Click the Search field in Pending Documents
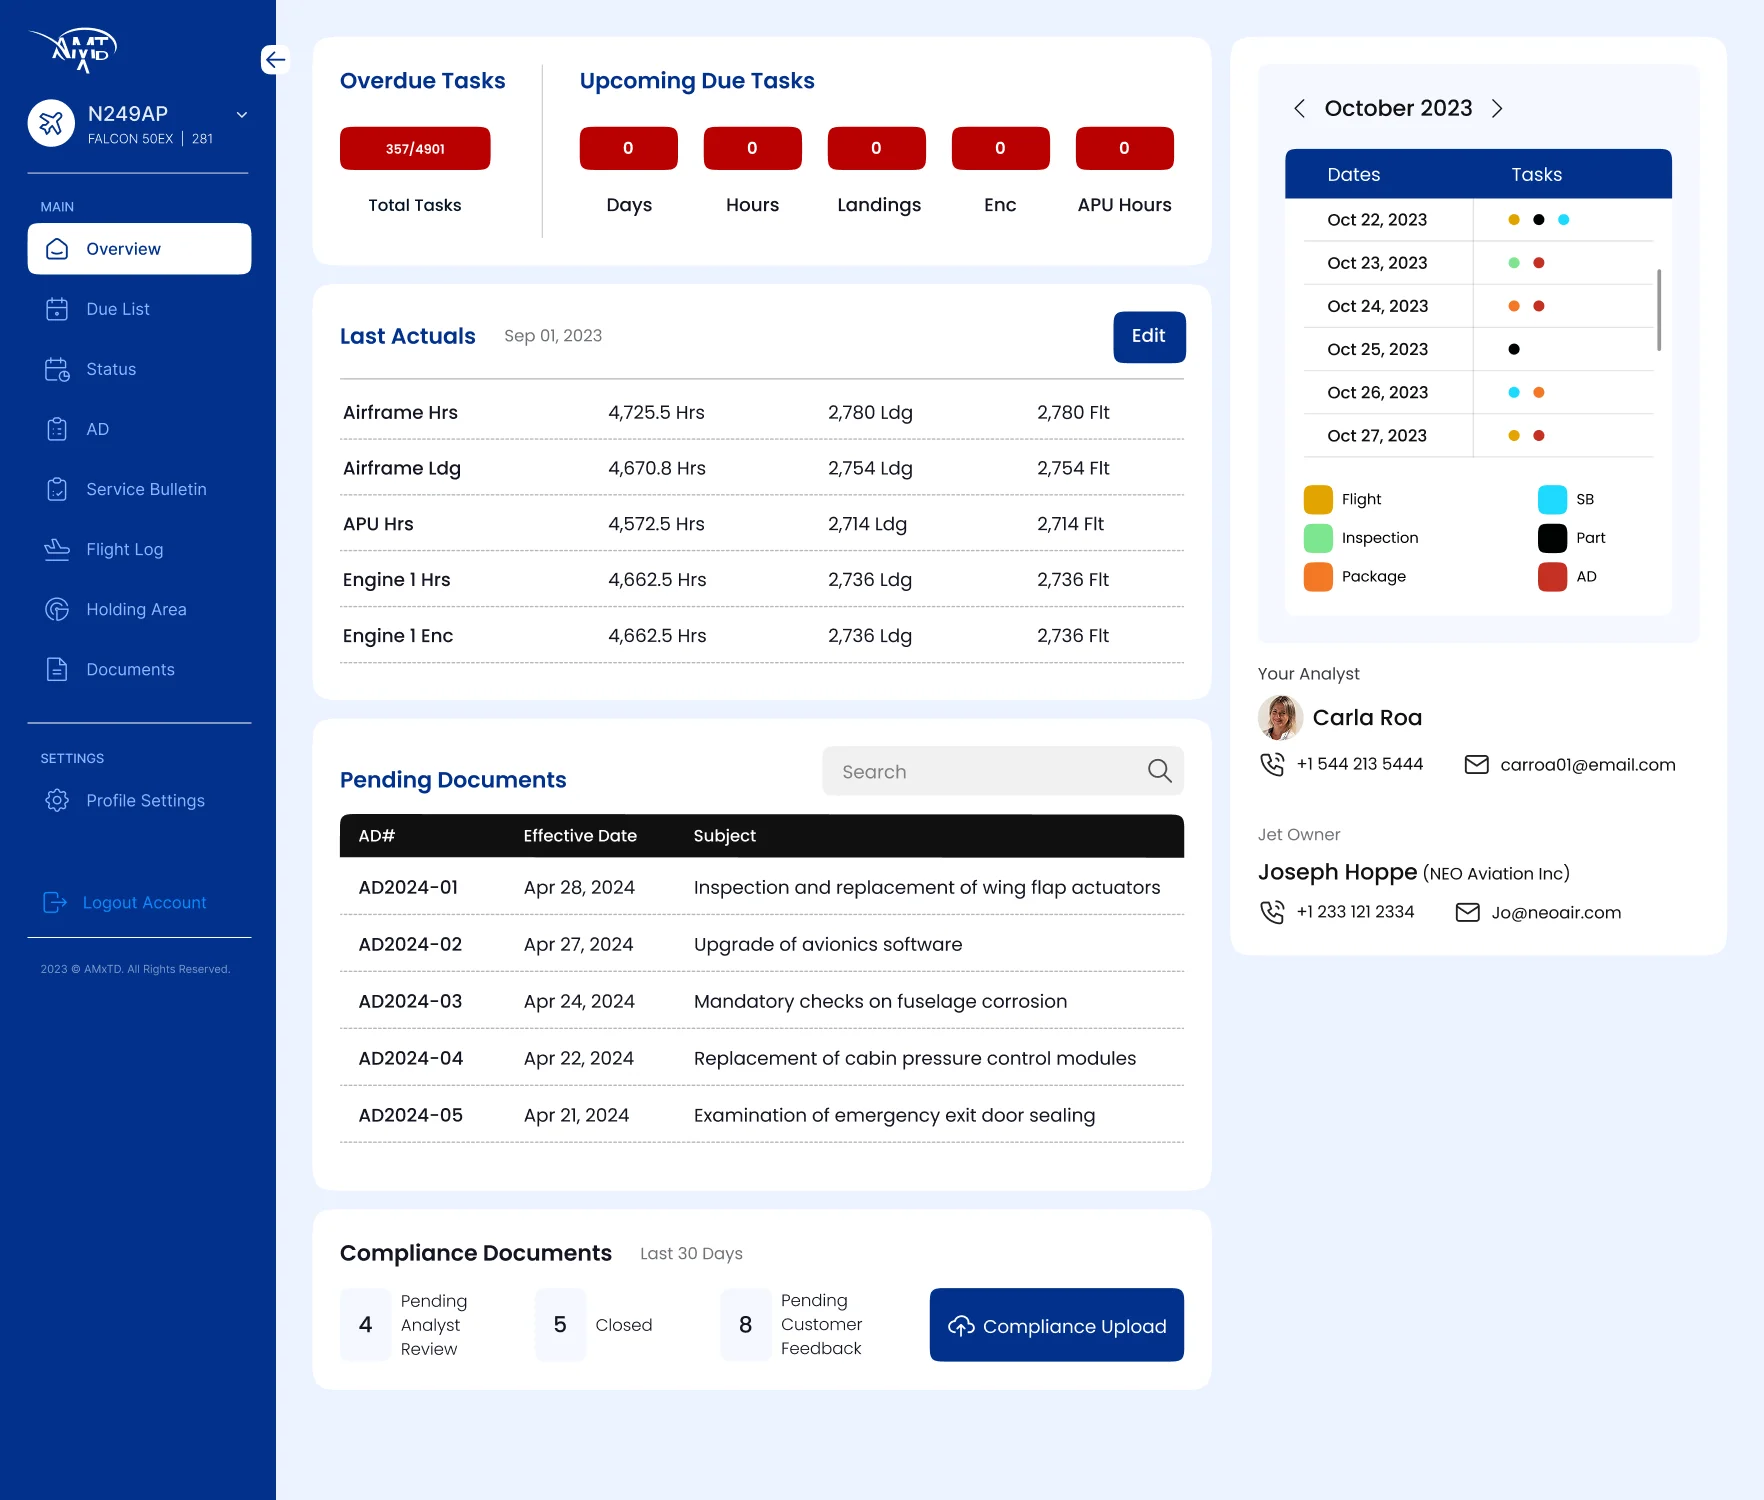The image size is (1764, 1500). pos(985,772)
